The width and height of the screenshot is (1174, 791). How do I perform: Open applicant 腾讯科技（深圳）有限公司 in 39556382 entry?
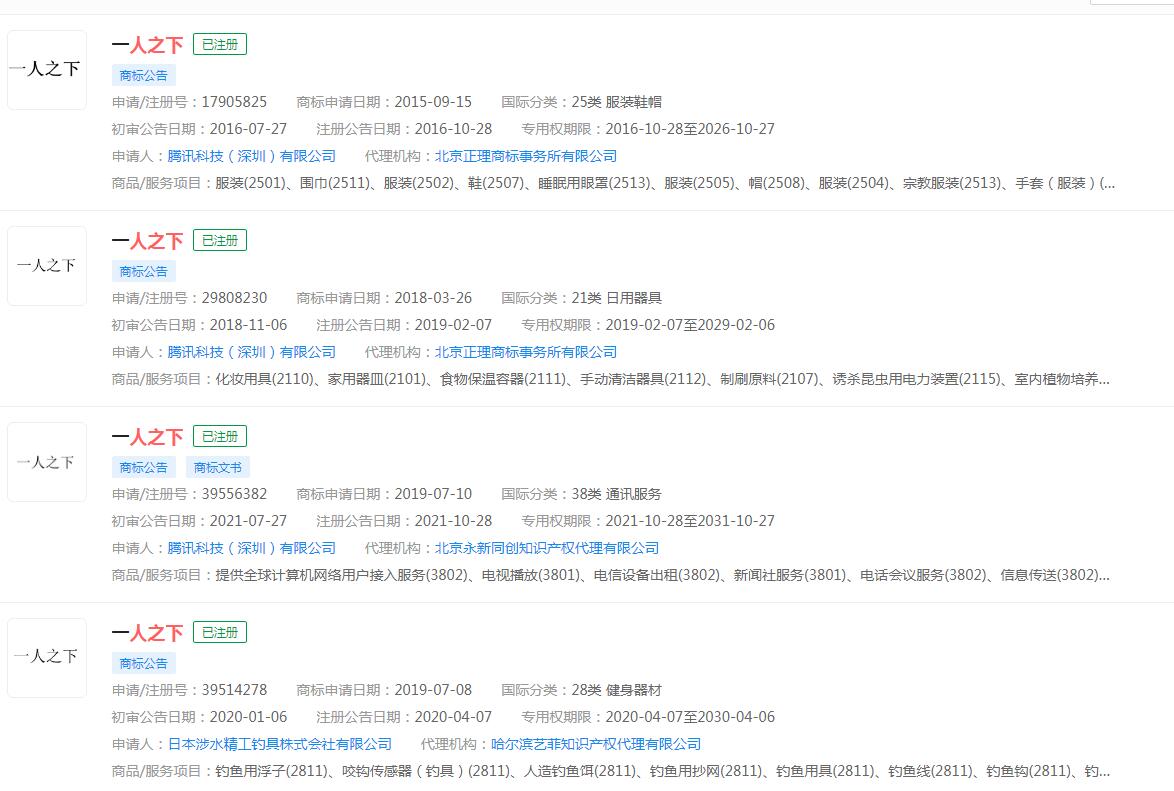(252, 548)
